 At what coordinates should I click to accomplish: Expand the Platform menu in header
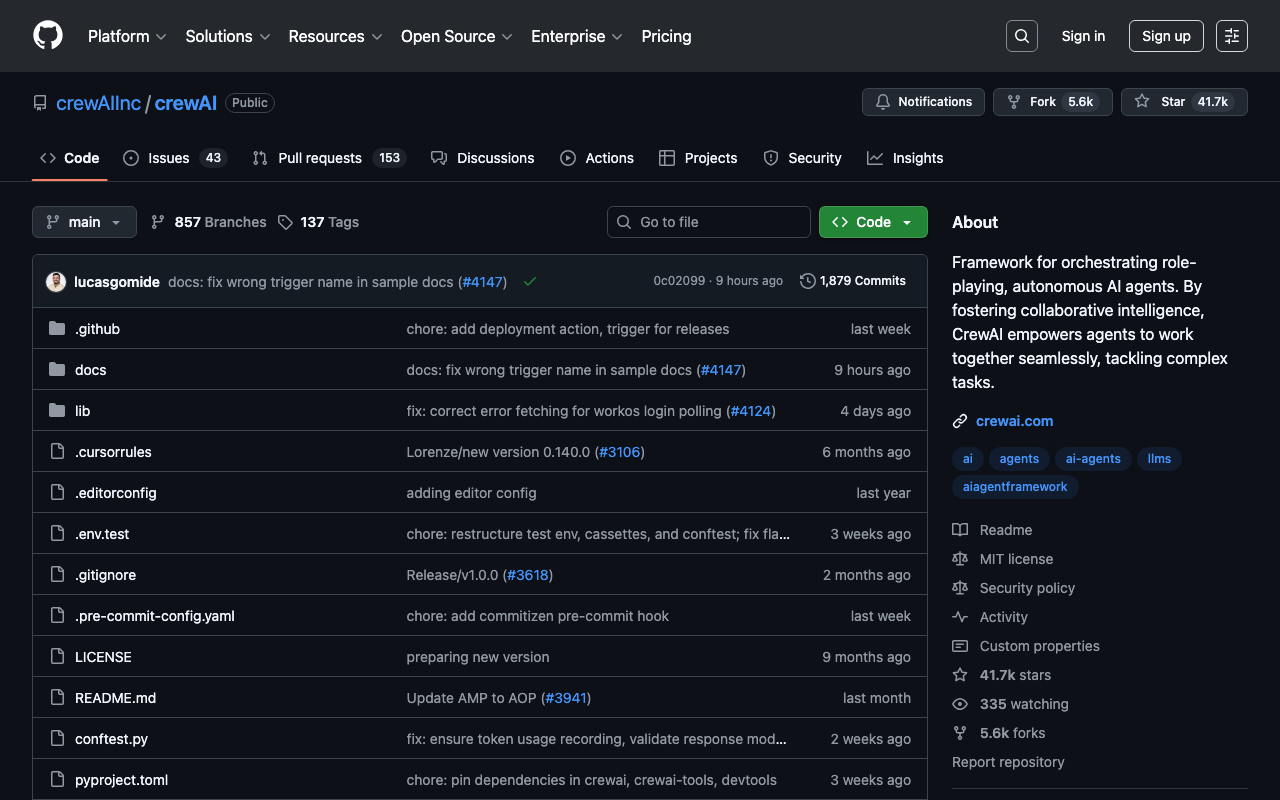127,36
